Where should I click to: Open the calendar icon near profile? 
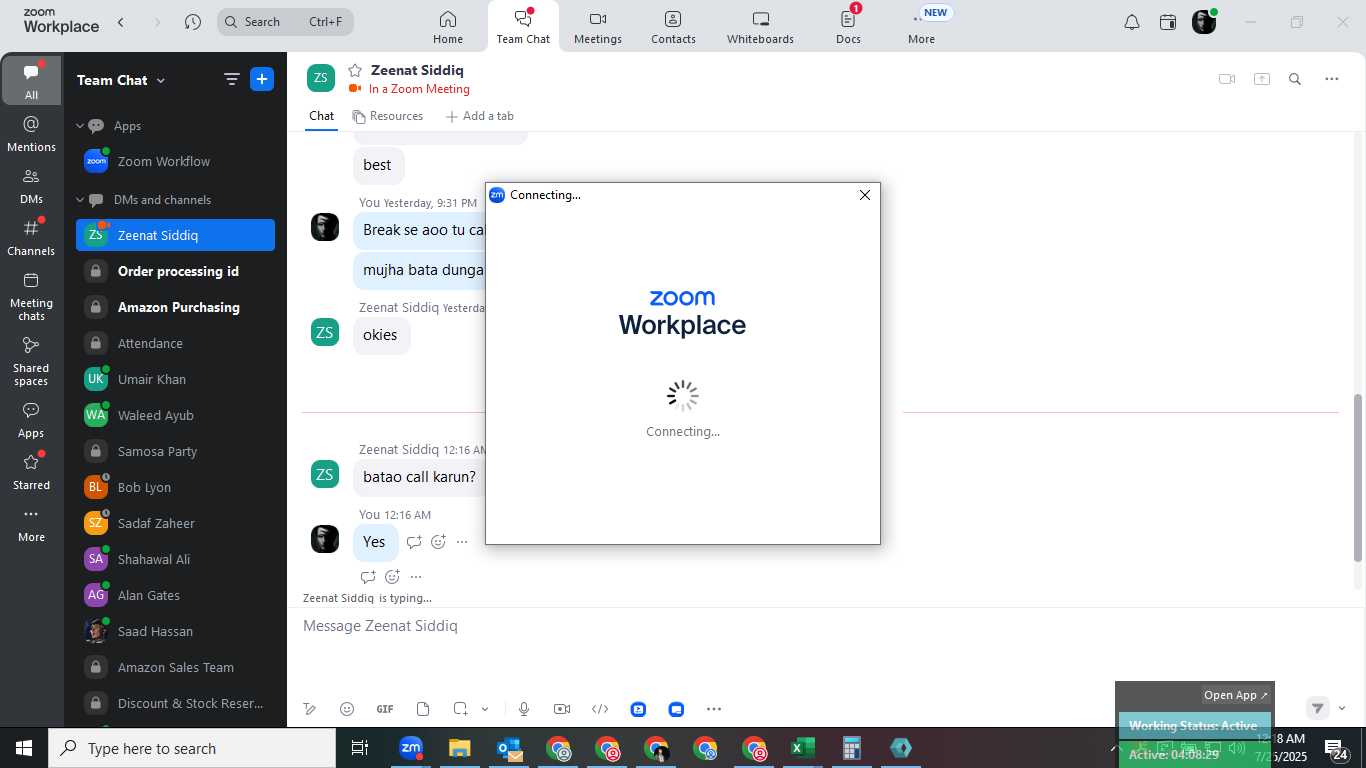tap(1168, 22)
